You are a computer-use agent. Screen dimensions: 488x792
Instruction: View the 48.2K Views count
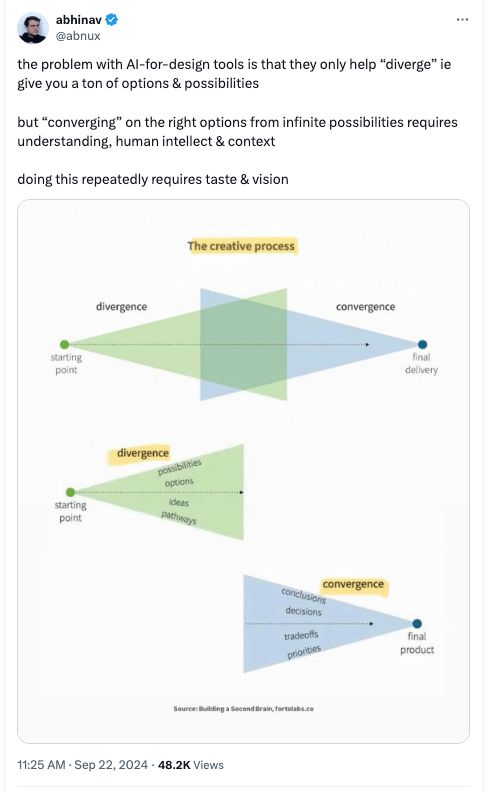[x=190, y=765]
